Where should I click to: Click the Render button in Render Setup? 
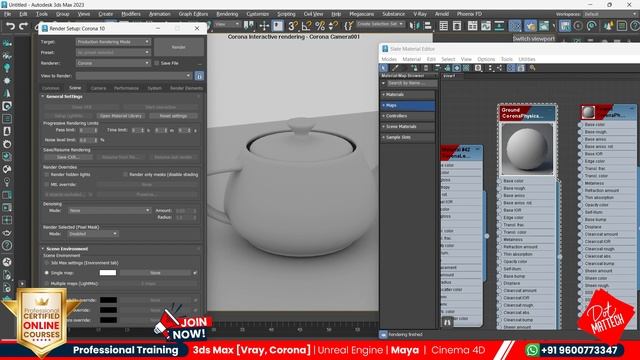click(179, 47)
